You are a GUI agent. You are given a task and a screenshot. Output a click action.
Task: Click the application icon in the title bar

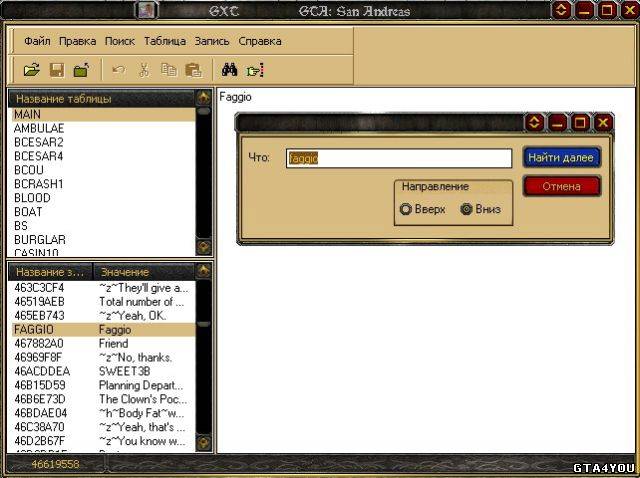[146, 10]
